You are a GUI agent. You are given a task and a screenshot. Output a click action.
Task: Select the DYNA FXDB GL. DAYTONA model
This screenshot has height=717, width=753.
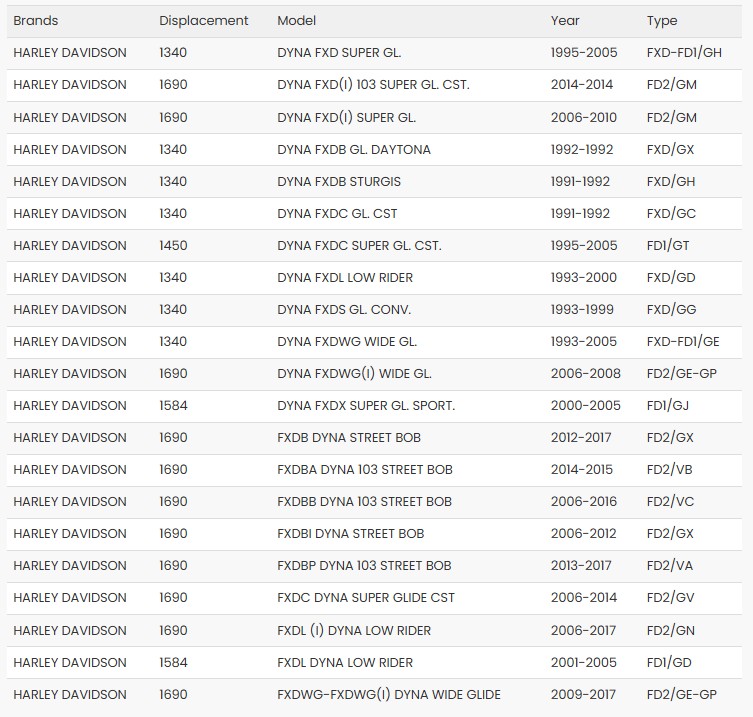click(354, 150)
